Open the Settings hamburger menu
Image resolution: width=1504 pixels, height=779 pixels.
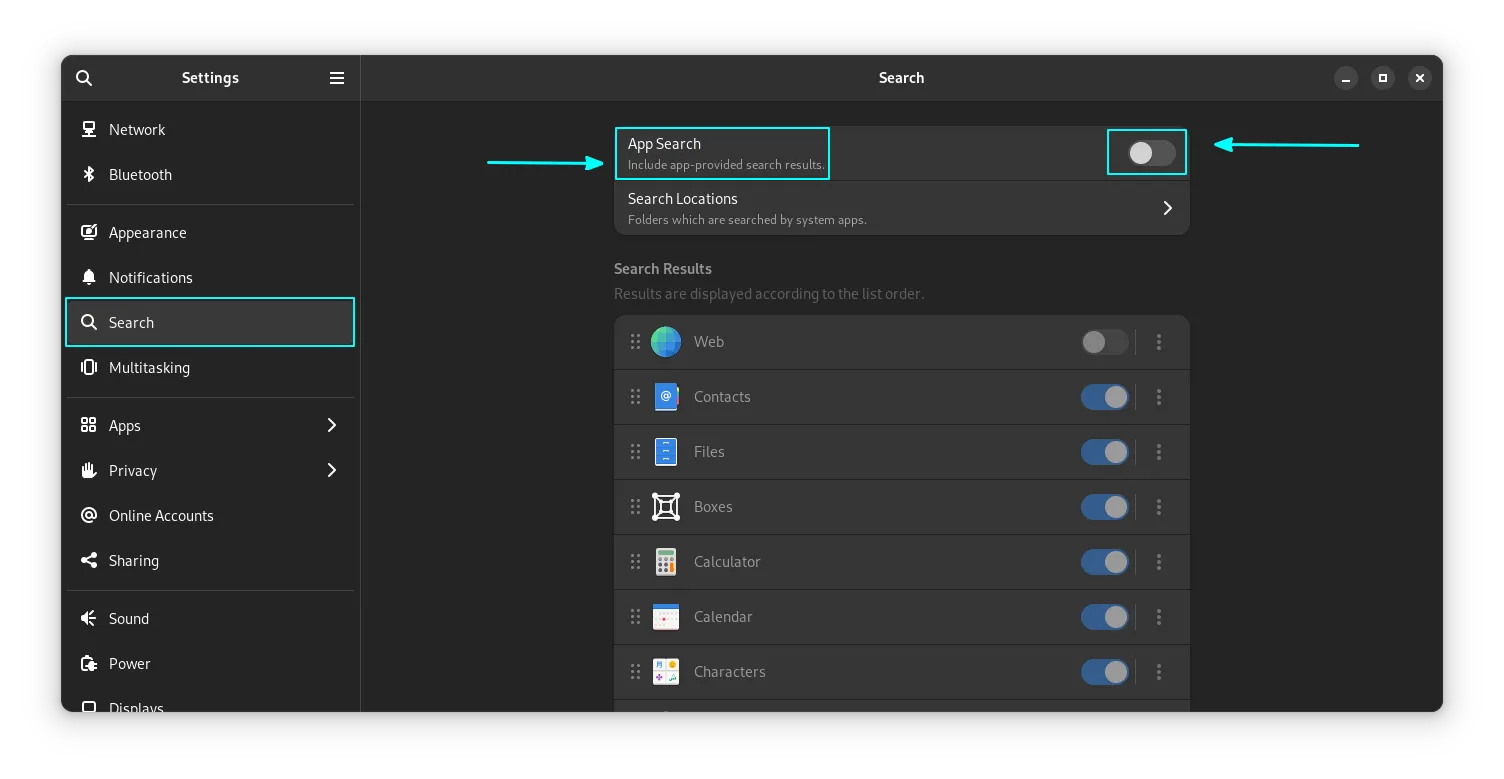[x=337, y=78]
